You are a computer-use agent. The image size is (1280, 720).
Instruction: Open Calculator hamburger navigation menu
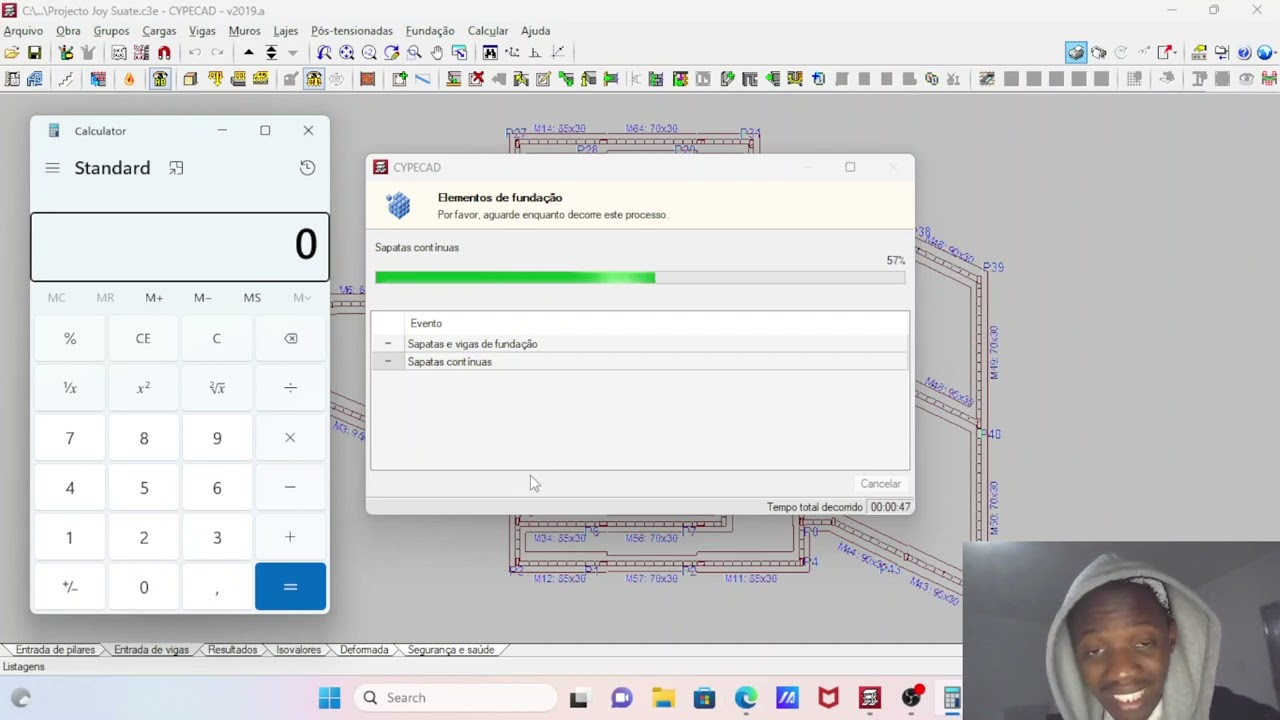click(x=52, y=168)
